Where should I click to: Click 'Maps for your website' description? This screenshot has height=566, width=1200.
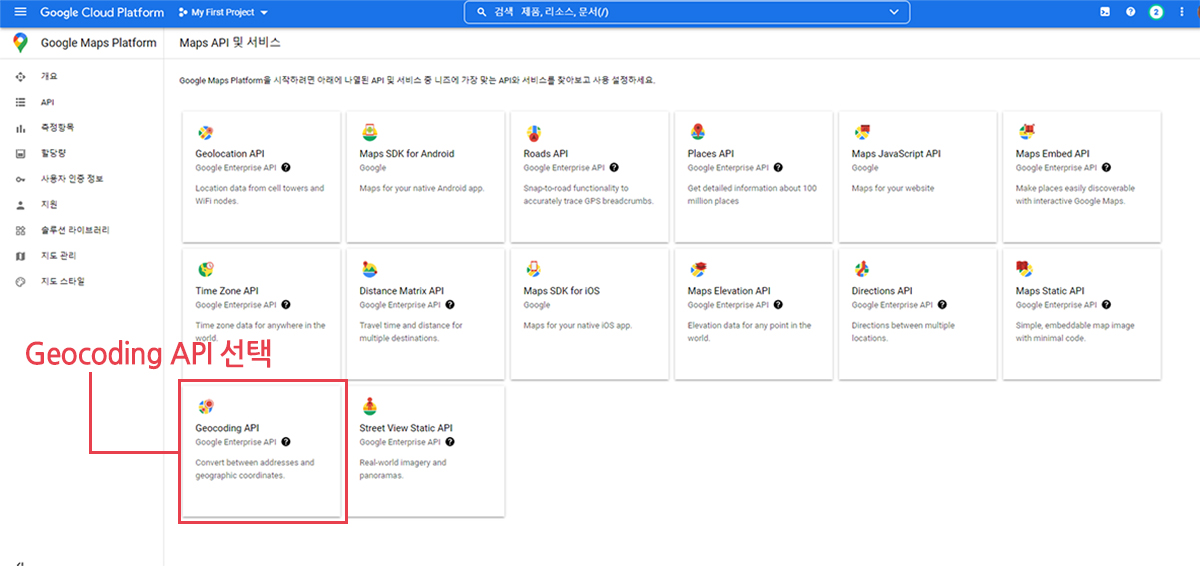click(893, 188)
